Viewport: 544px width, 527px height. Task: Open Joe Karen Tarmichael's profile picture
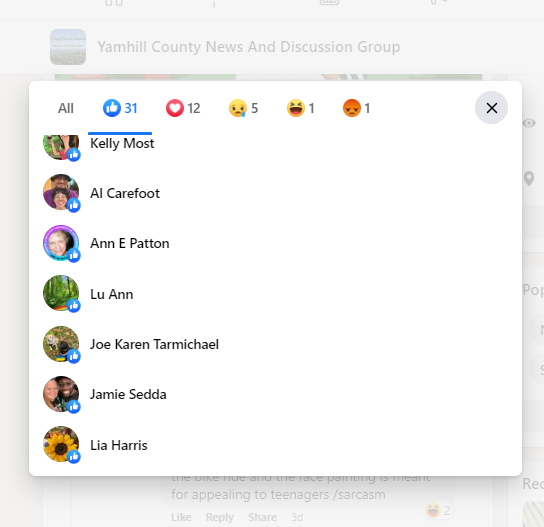click(61, 344)
